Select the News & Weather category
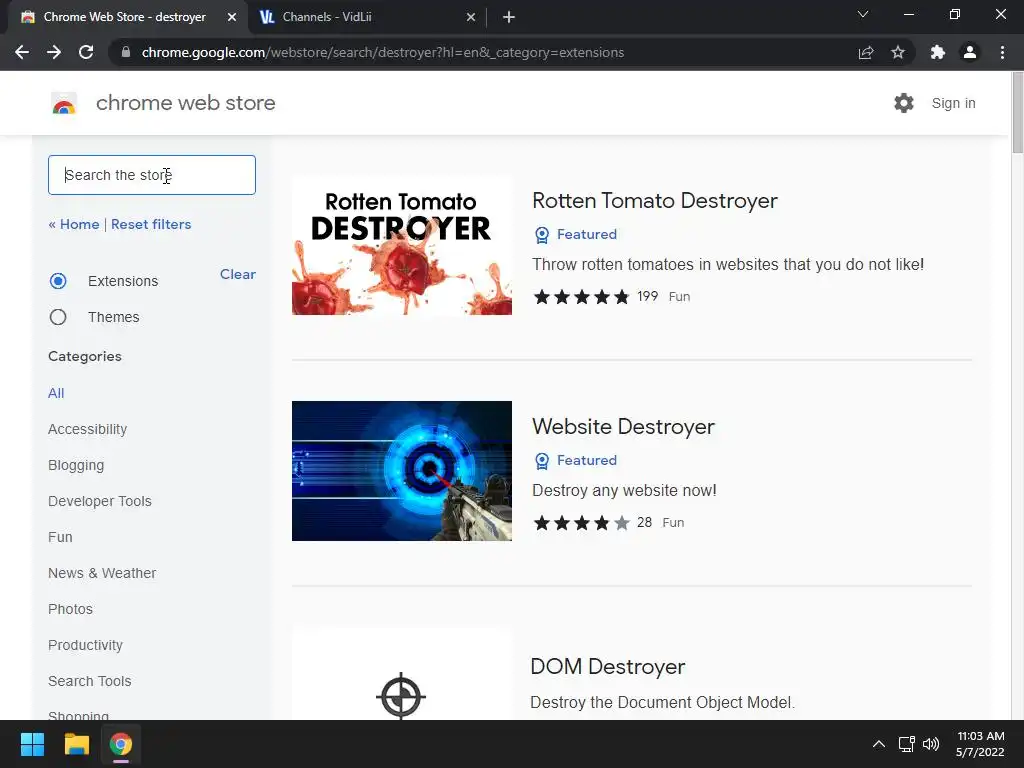This screenshot has height=768, width=1024. [102, 573]
